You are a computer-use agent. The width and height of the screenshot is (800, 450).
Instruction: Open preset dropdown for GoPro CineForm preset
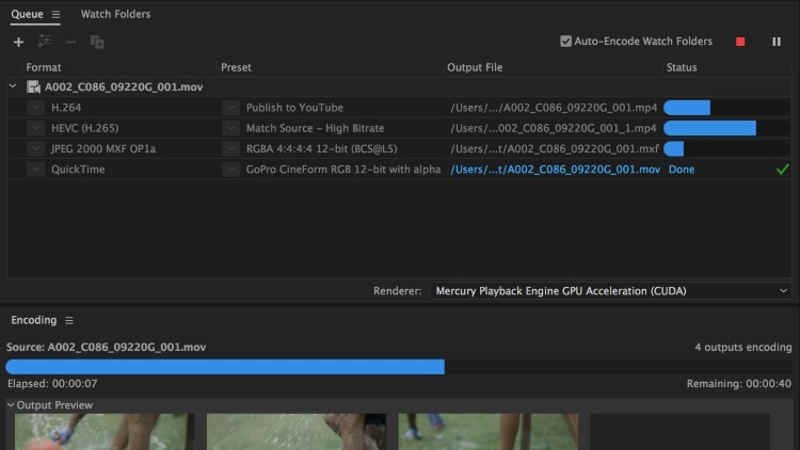click(x=231, y=169)
